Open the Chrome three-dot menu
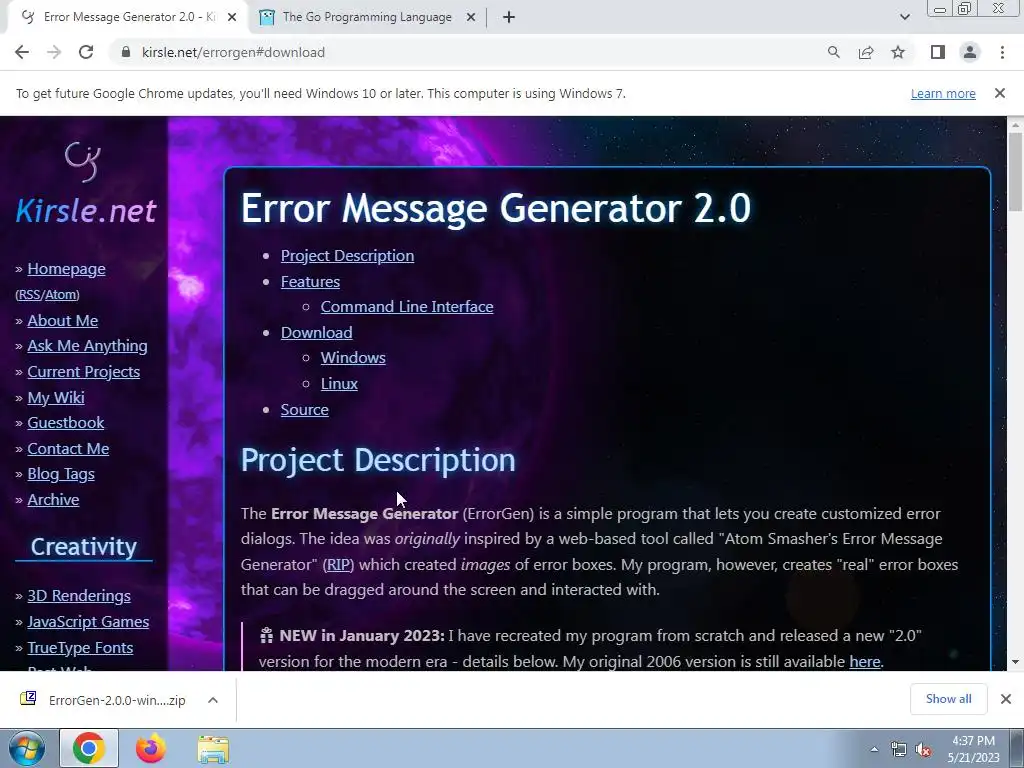The image size is (1024, 768). tap(1002, 52)
